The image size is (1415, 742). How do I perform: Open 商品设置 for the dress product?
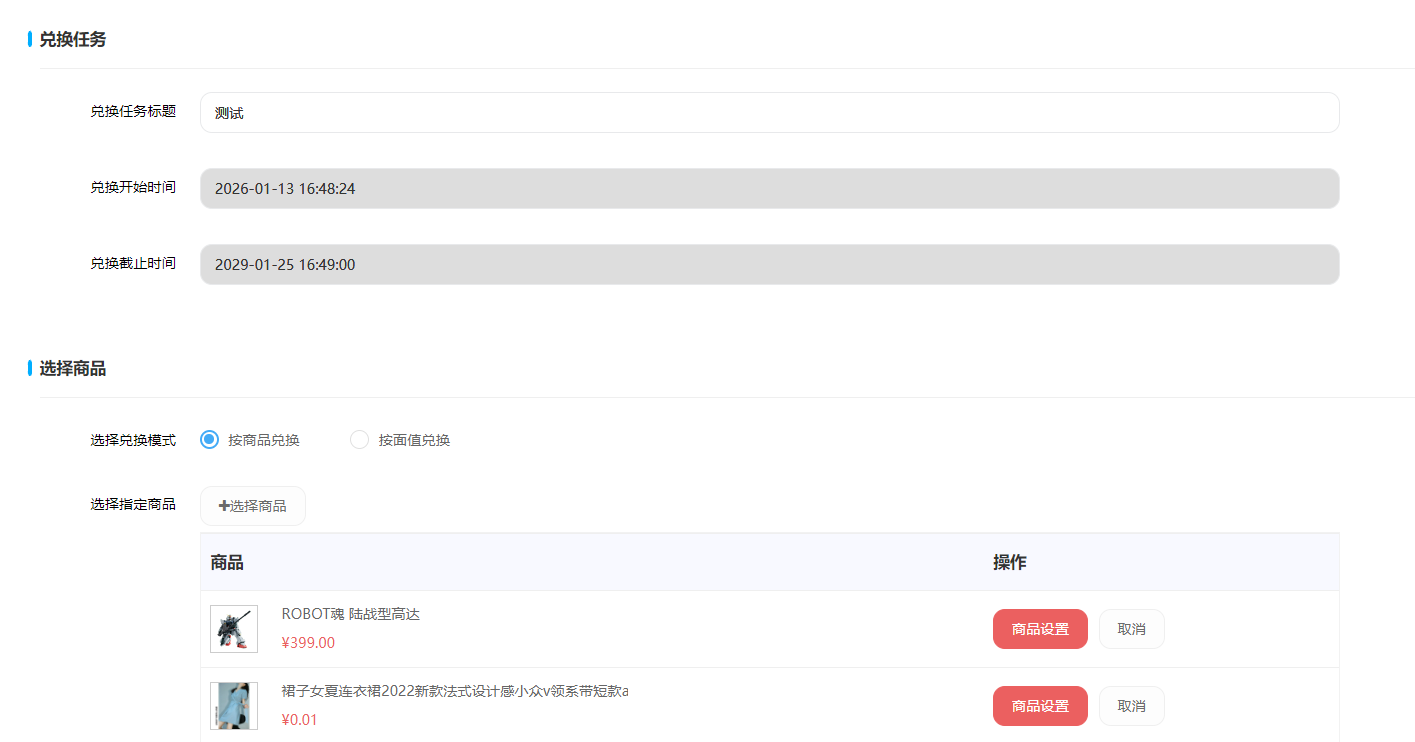[1040, 705]
